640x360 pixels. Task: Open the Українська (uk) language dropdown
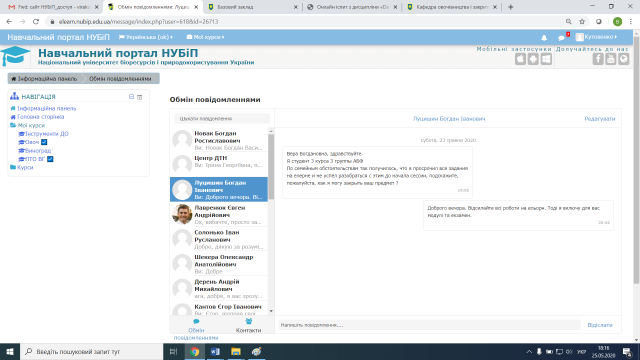[146, 37]
